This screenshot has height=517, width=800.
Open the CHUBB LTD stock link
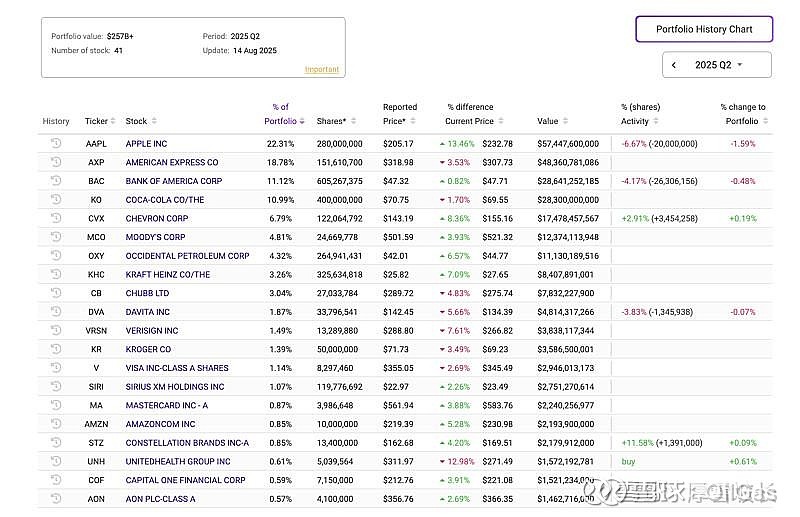point(147,293)
